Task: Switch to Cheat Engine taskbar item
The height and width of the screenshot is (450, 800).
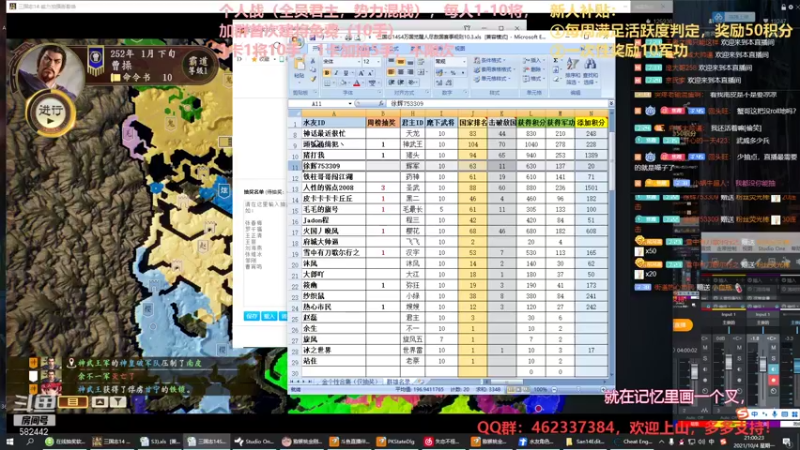Action: (634, 442)
